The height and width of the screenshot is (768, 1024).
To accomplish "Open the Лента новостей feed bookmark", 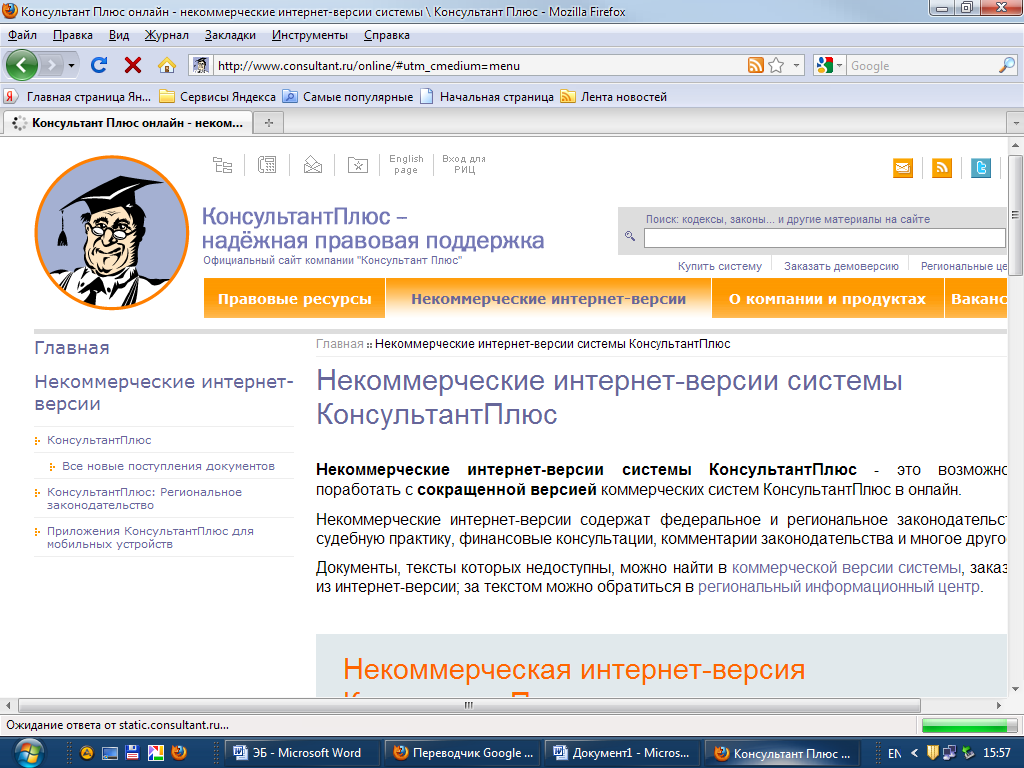I will click(614, 97).
